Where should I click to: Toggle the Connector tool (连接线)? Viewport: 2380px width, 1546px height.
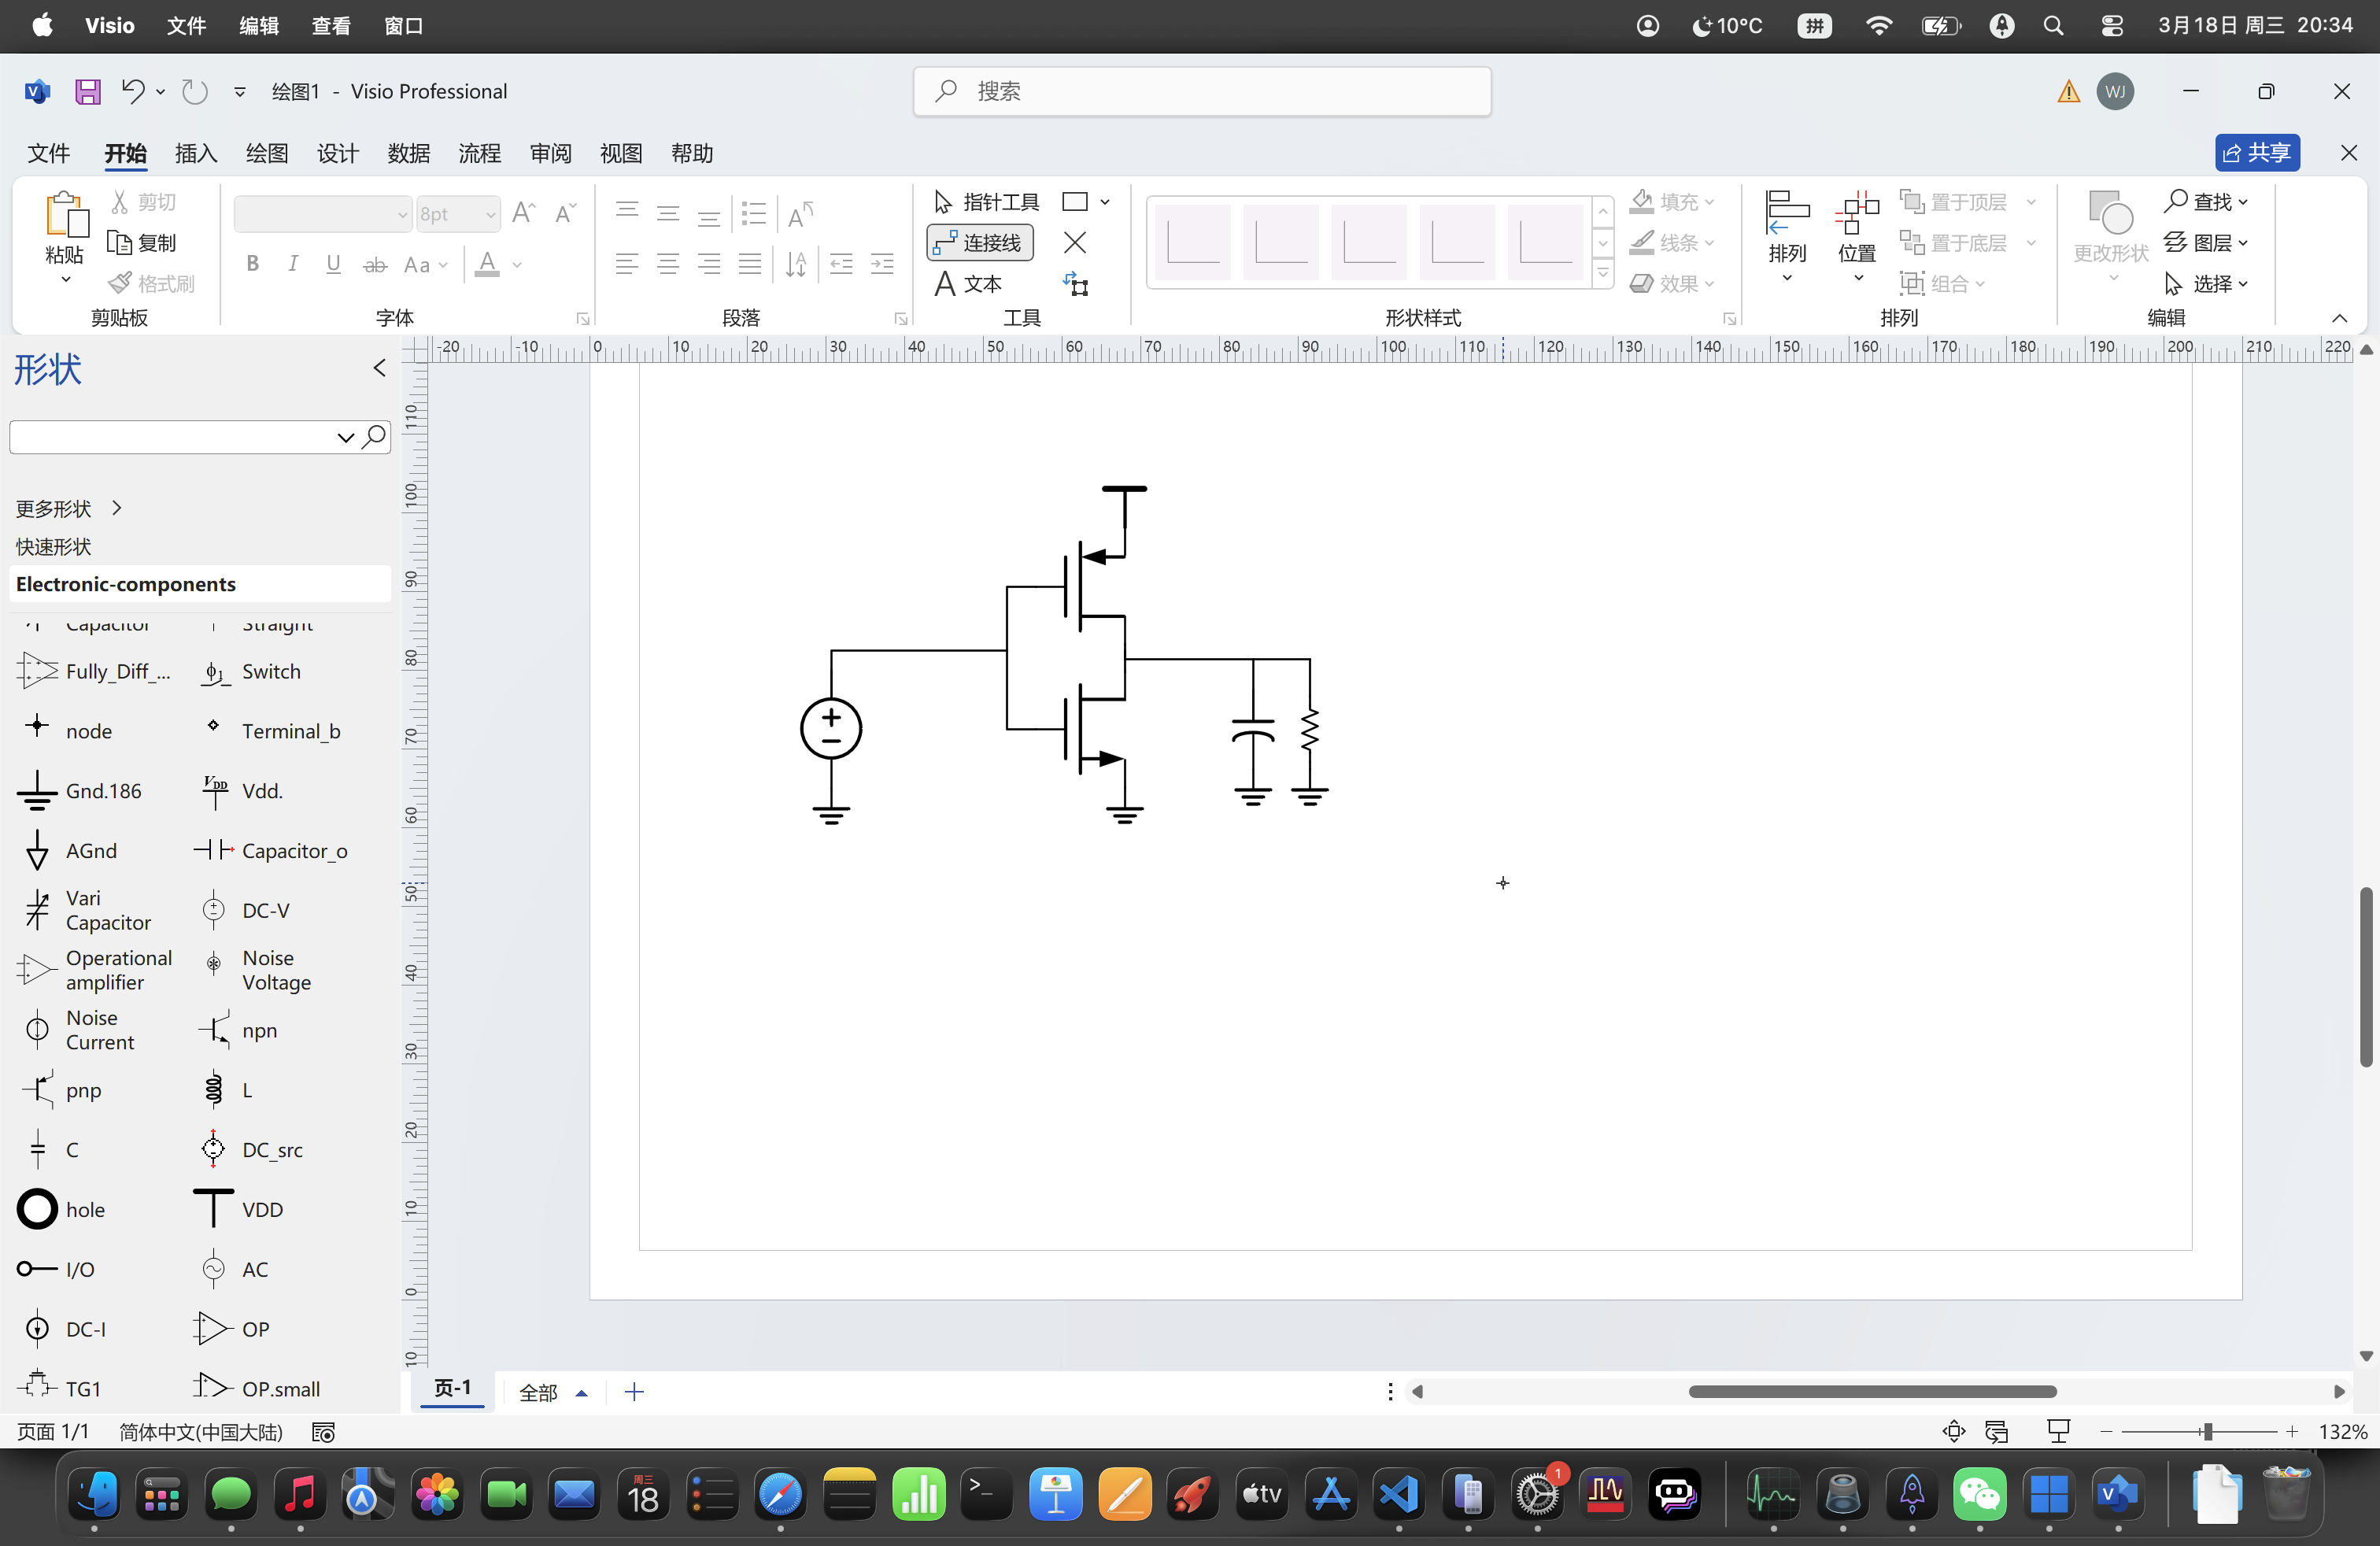click(980, 243)
